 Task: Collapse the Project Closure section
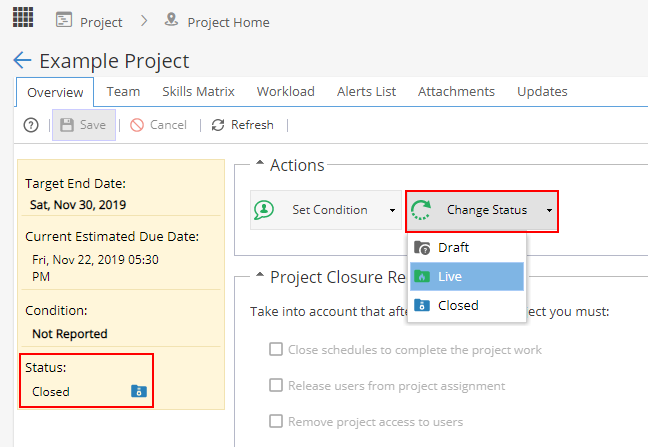click(260, 274)
